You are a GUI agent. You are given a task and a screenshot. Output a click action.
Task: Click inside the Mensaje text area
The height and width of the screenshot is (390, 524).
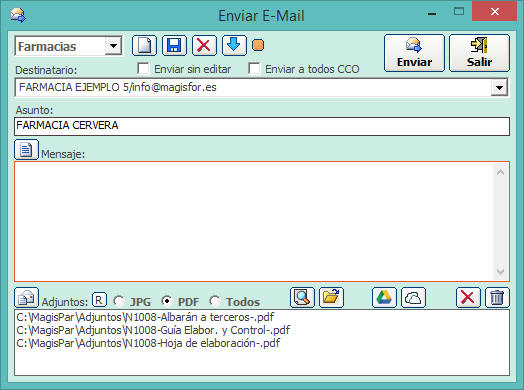tap(254, 222)
